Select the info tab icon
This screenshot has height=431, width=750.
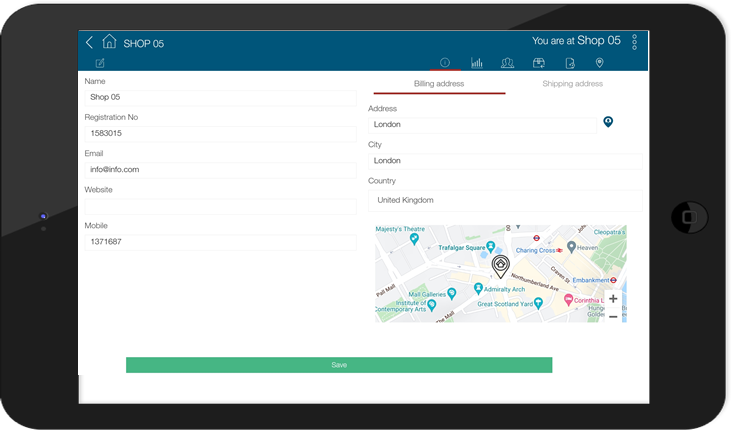pyautogui.click(x=445, y=63)
